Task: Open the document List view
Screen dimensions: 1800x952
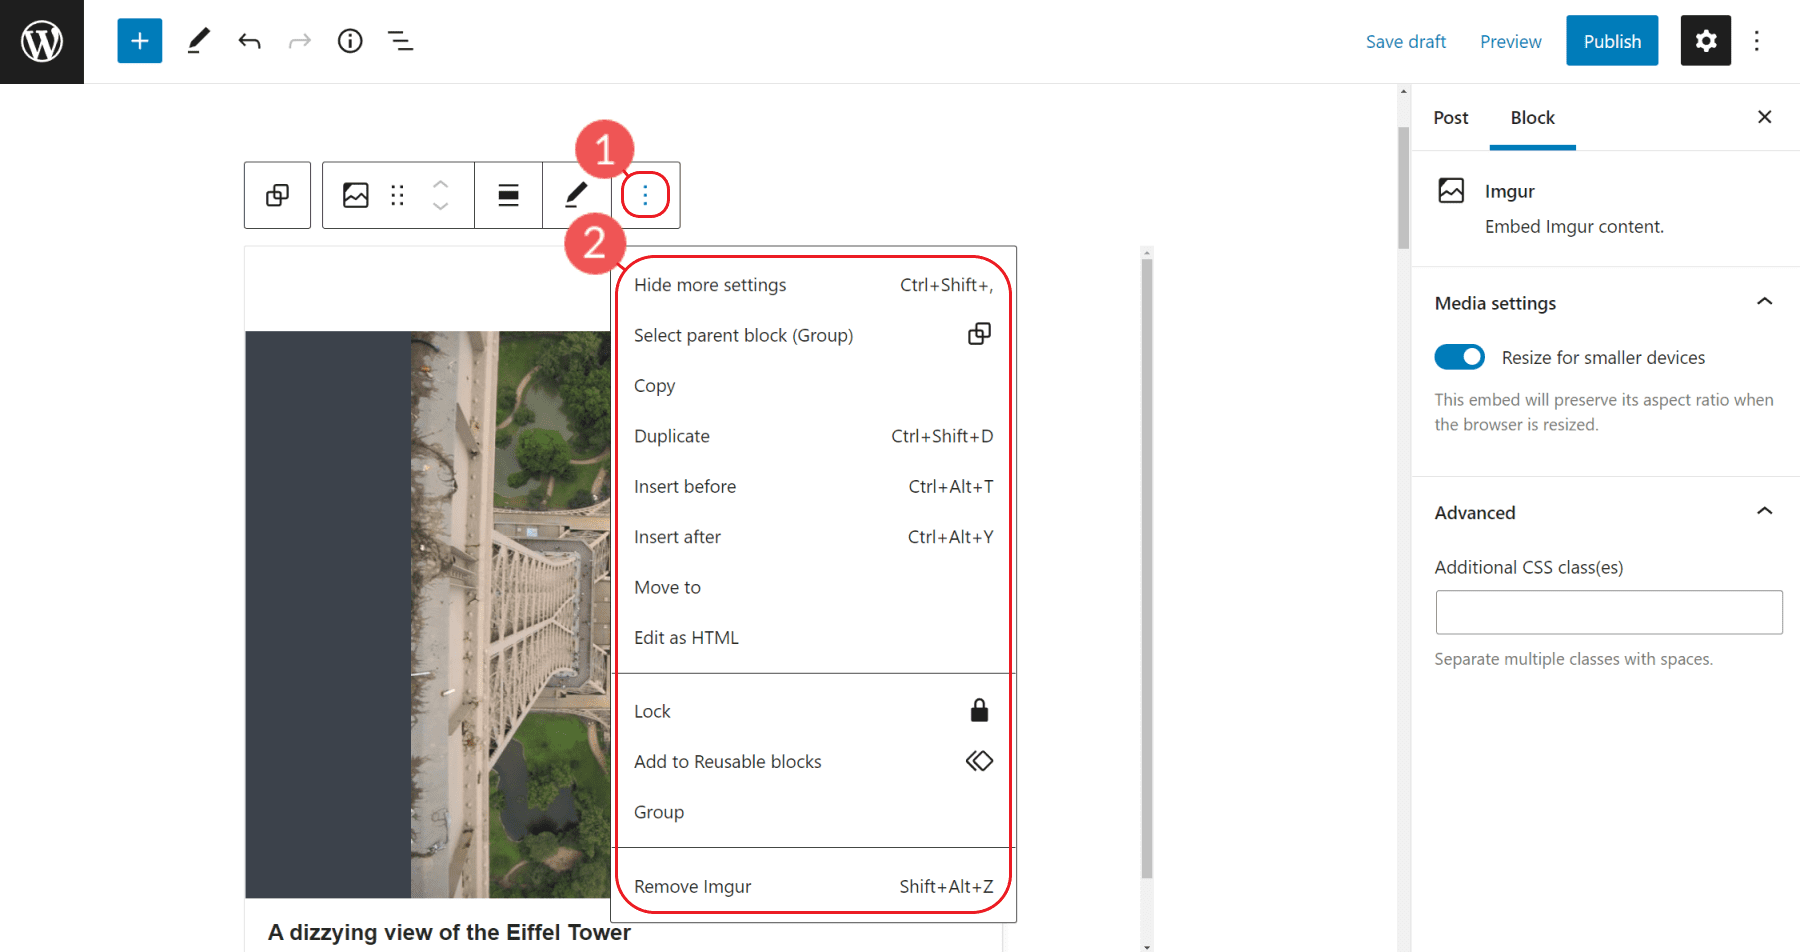Action: pyautogui.click(x=400, y=40)
